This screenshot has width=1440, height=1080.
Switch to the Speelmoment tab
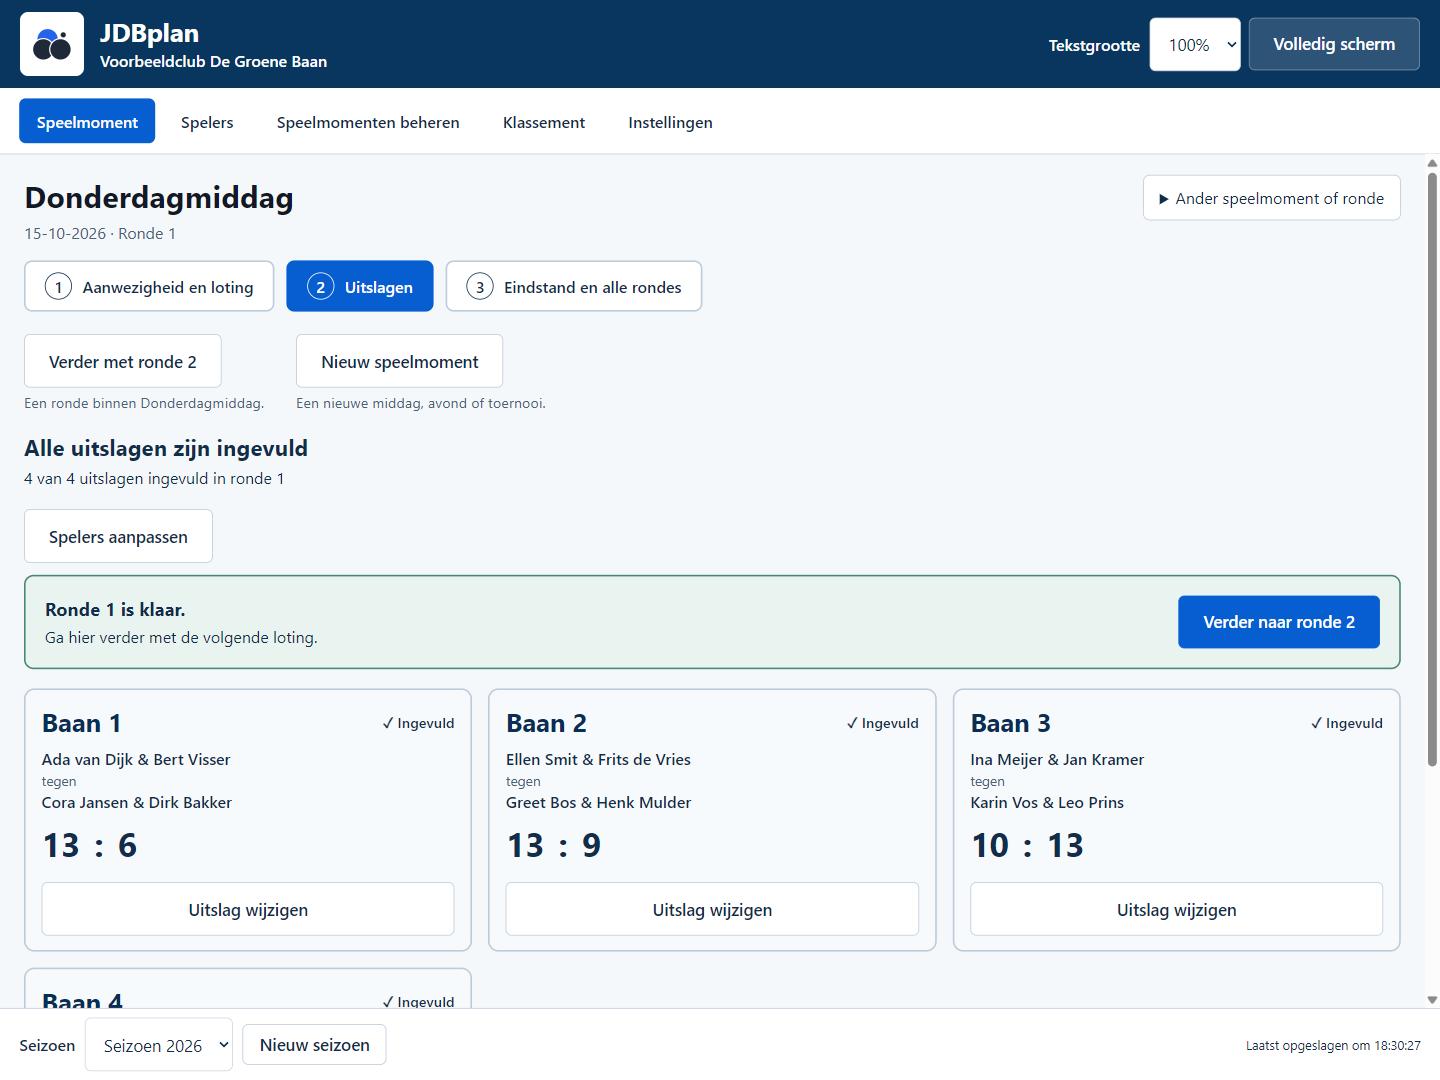(x=87, y=122)
